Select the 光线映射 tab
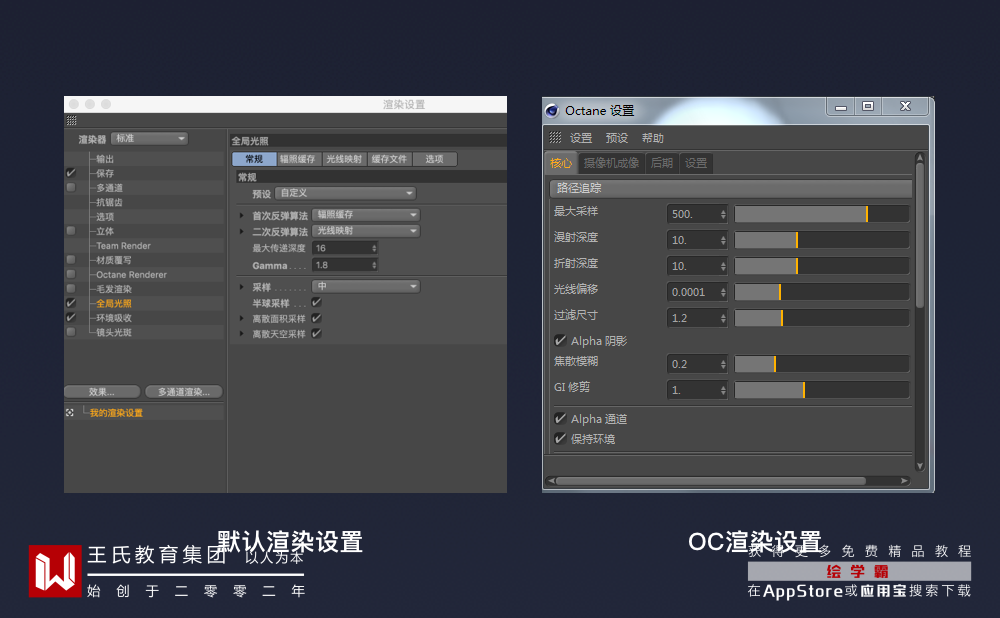This screenshot has height=618, width=1000. tap(344, 159)
